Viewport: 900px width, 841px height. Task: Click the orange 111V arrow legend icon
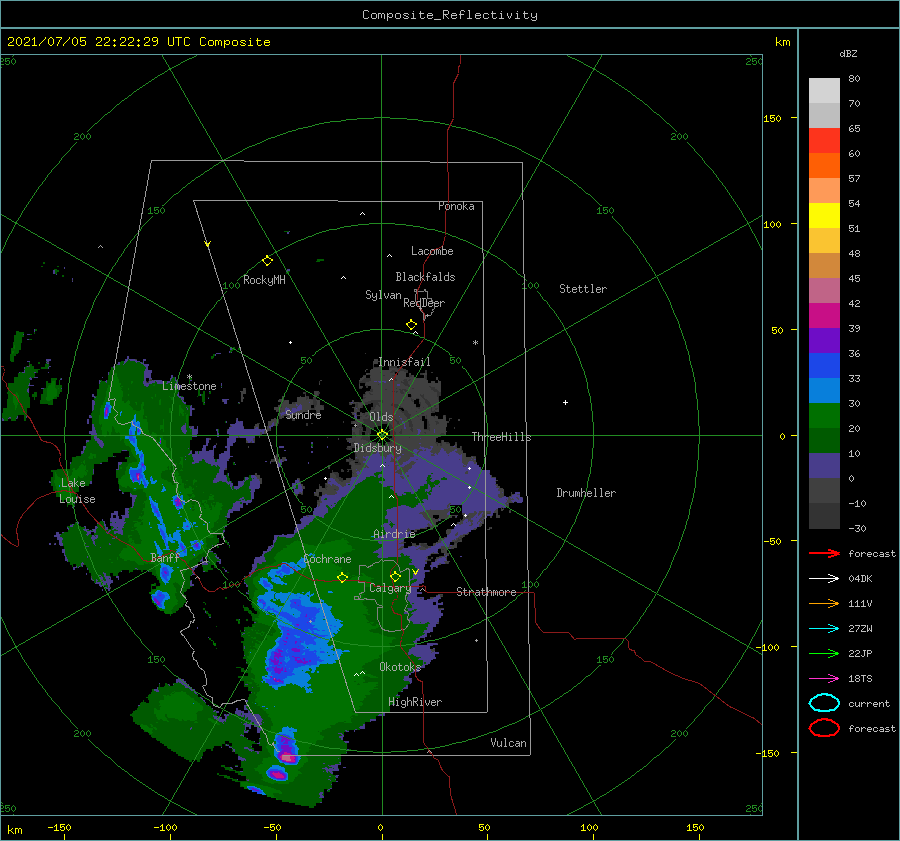[x=824, y=603]
